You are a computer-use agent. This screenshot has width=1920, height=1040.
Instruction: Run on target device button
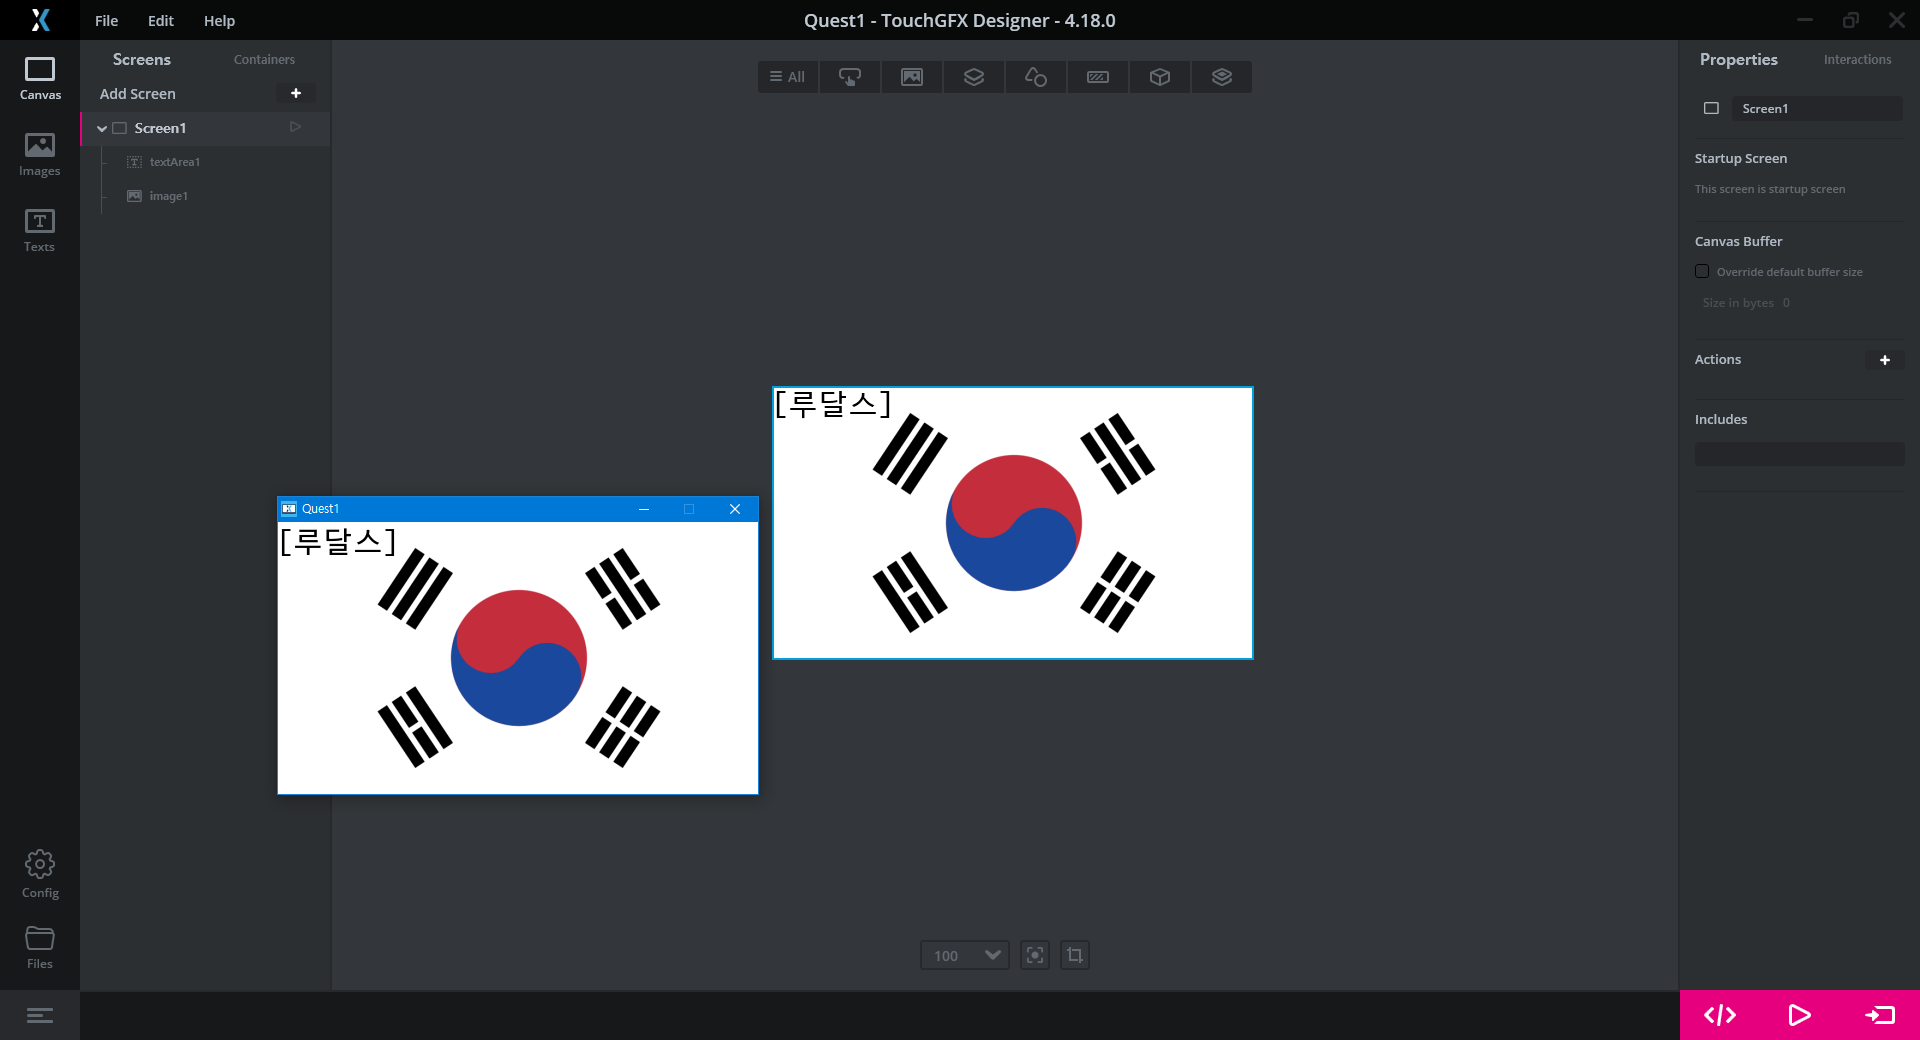pyautogui.click(x=1880, y=1015)
